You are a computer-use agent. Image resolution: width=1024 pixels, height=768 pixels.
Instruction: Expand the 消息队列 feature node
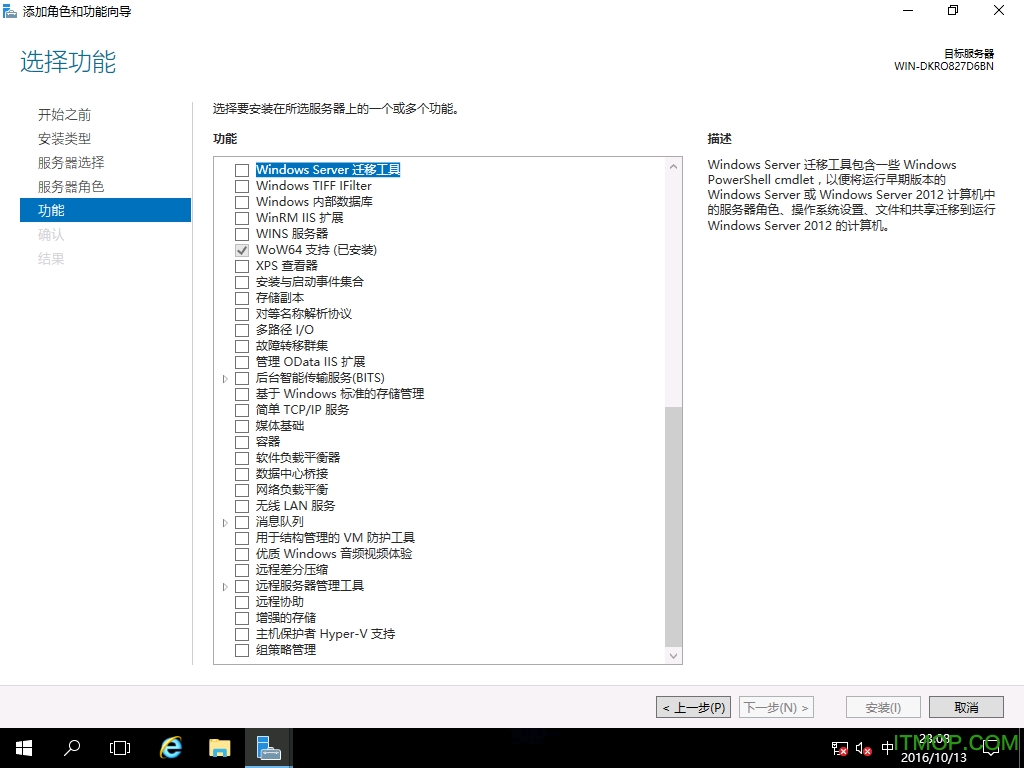click(x=225, y=522)
